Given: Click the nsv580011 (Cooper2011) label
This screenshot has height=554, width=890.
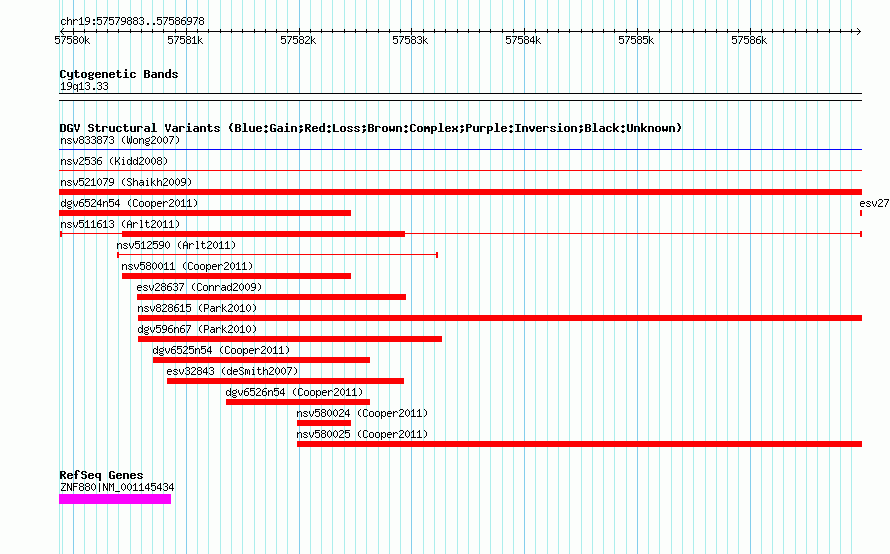Looking at the screenshot, I should (187, 266).
